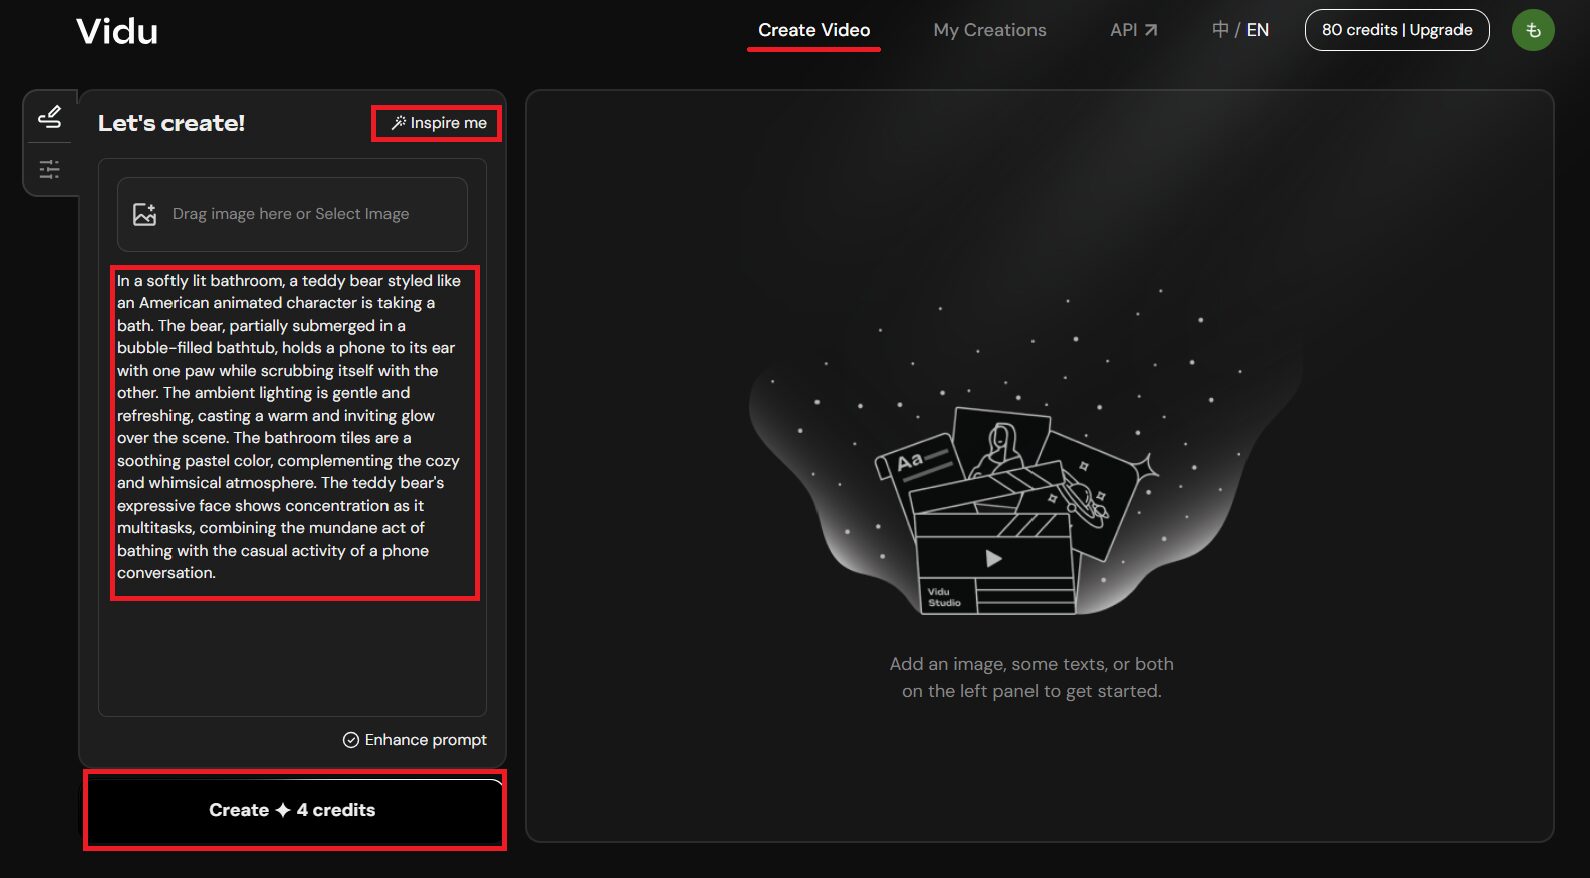Click Upgrade in the credits button
Screen dimensions: 1590x878
tap(1440, 30)
